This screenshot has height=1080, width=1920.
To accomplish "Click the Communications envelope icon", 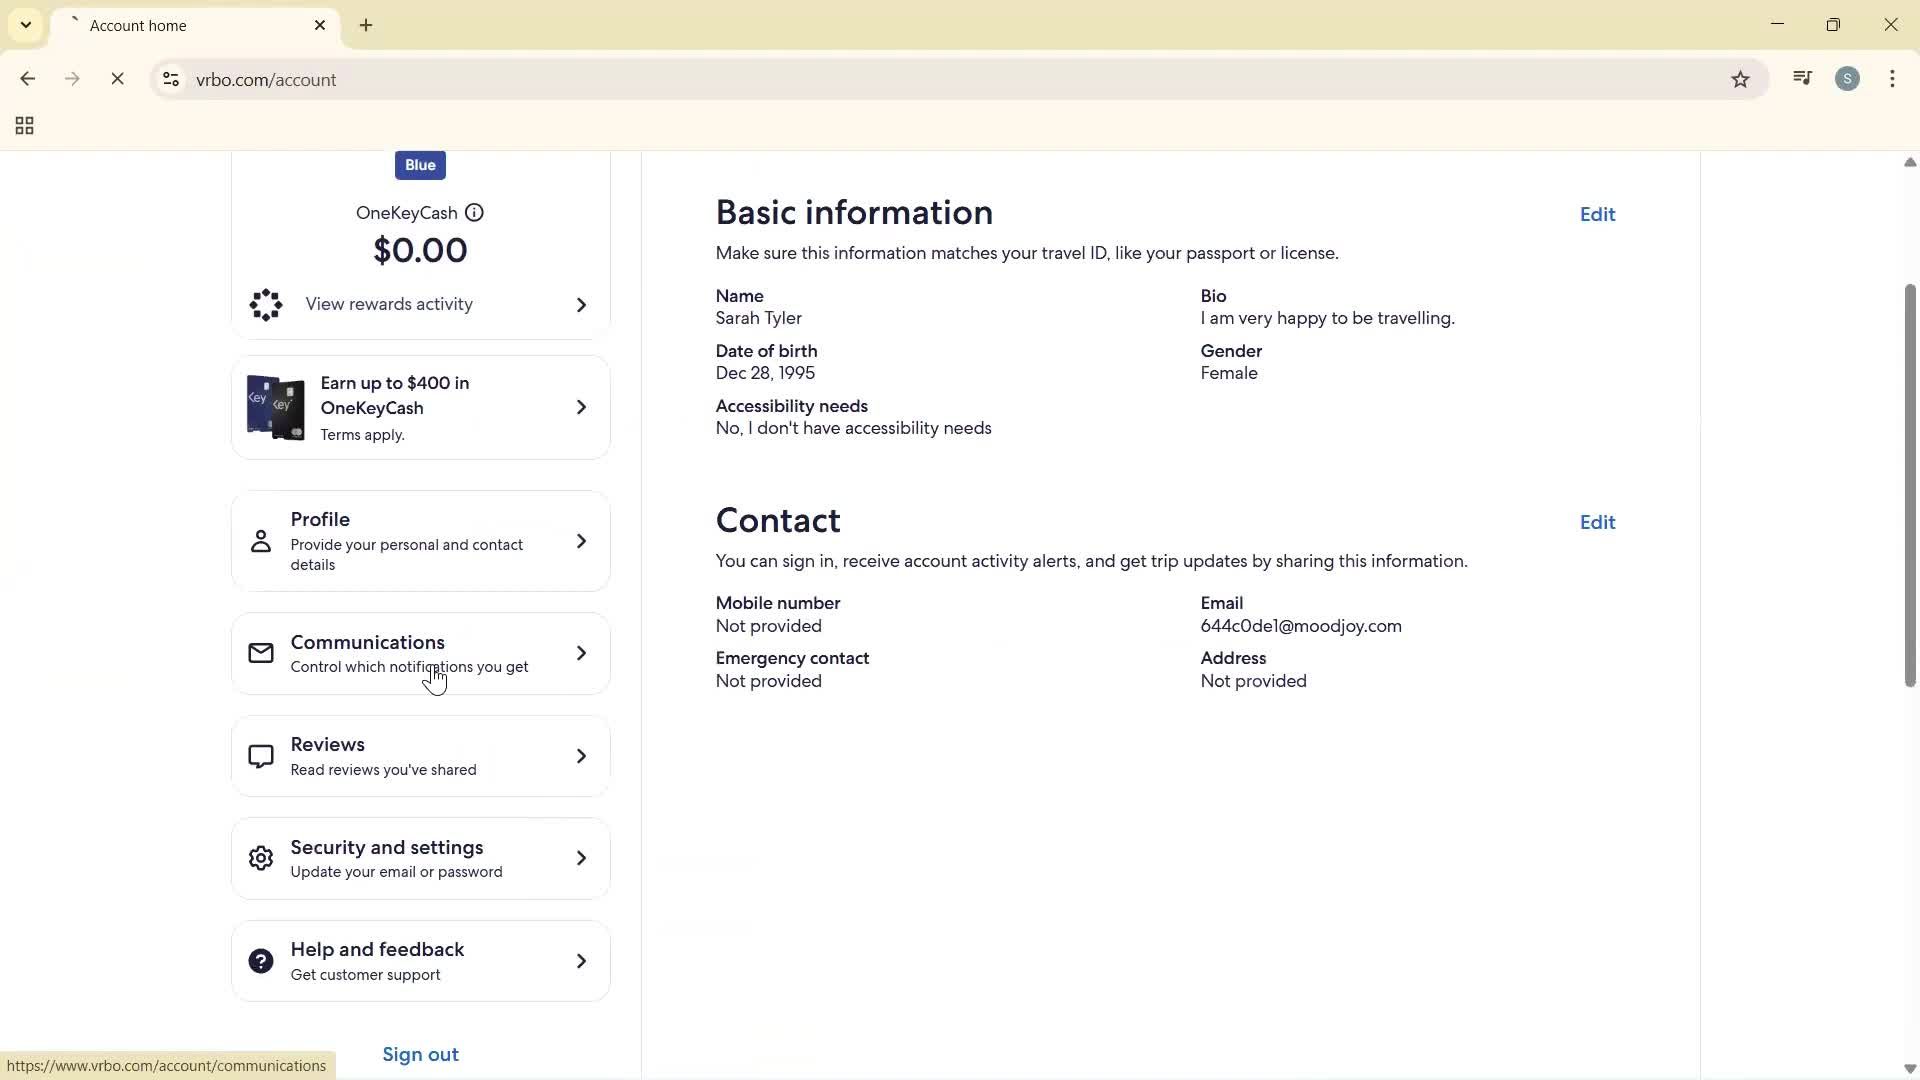I will click(x=260, y=653).
